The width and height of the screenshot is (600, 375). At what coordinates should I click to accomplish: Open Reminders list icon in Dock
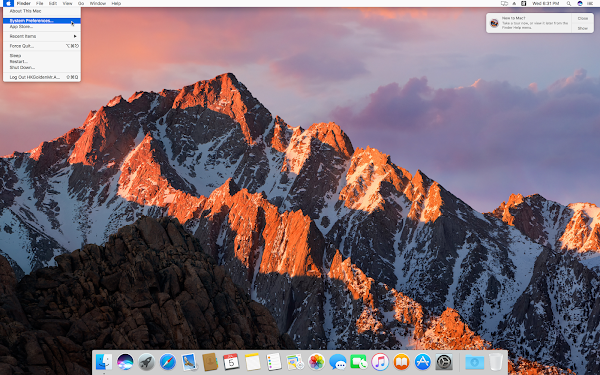tap(274, 362)
